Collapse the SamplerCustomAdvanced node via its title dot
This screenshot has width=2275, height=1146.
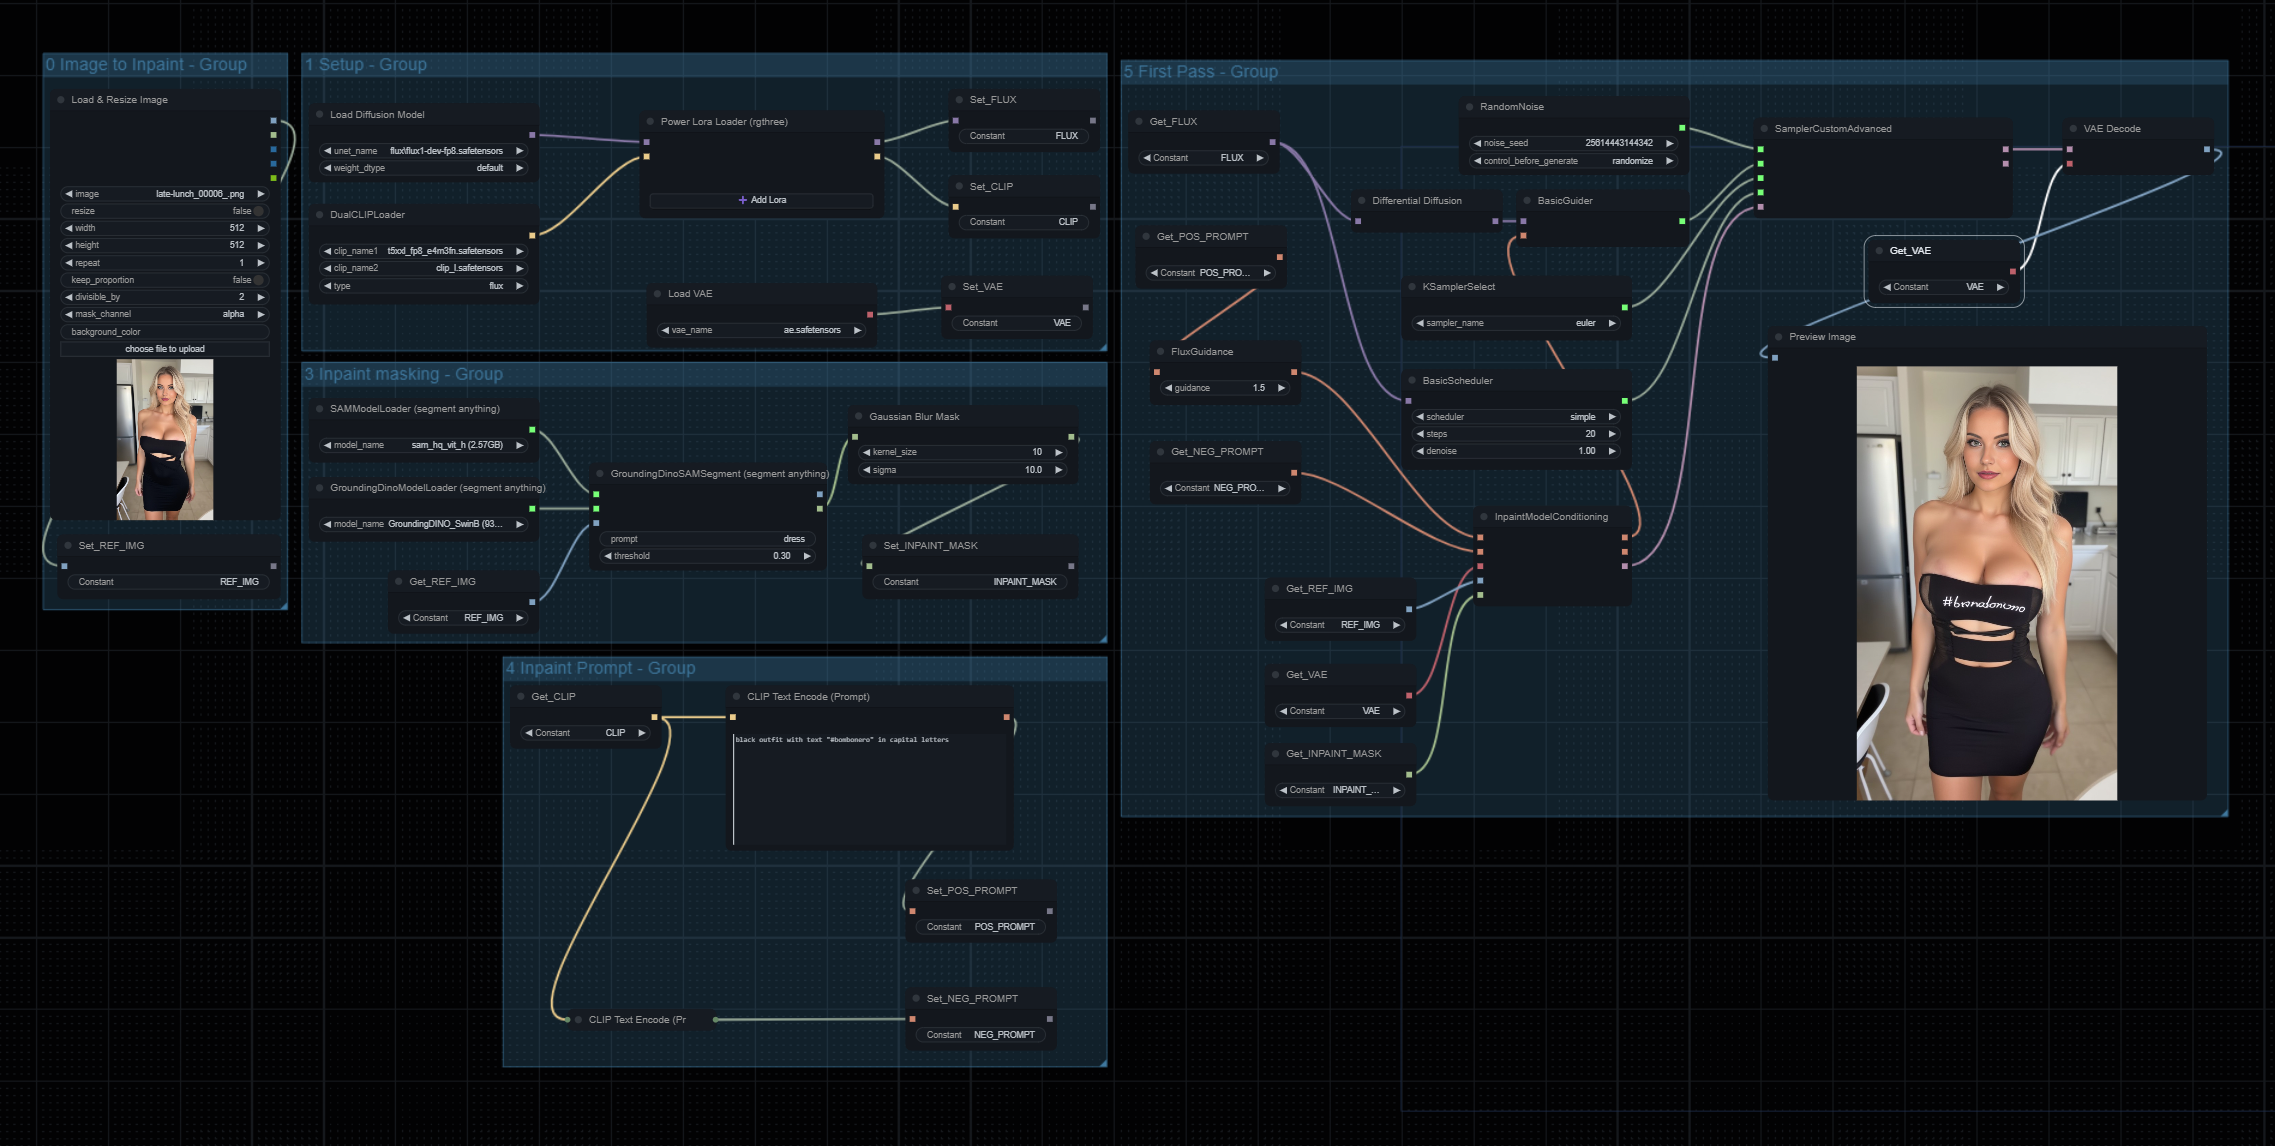1764,129
